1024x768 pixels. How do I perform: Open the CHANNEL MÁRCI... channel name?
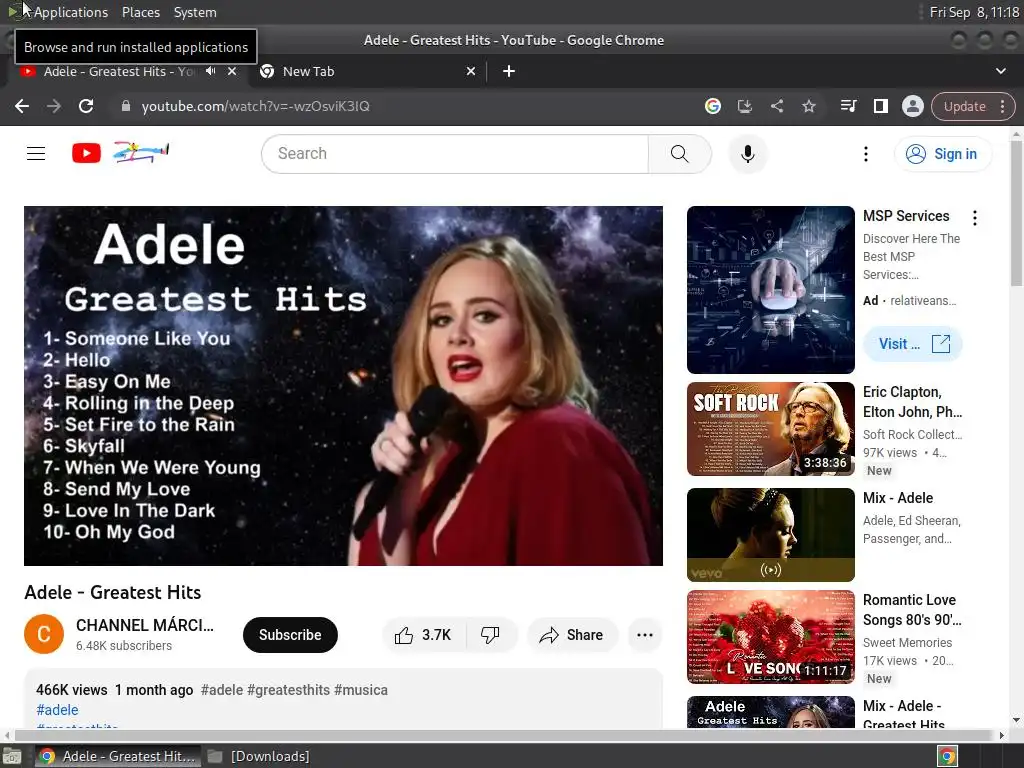click(x=144, y=625)
